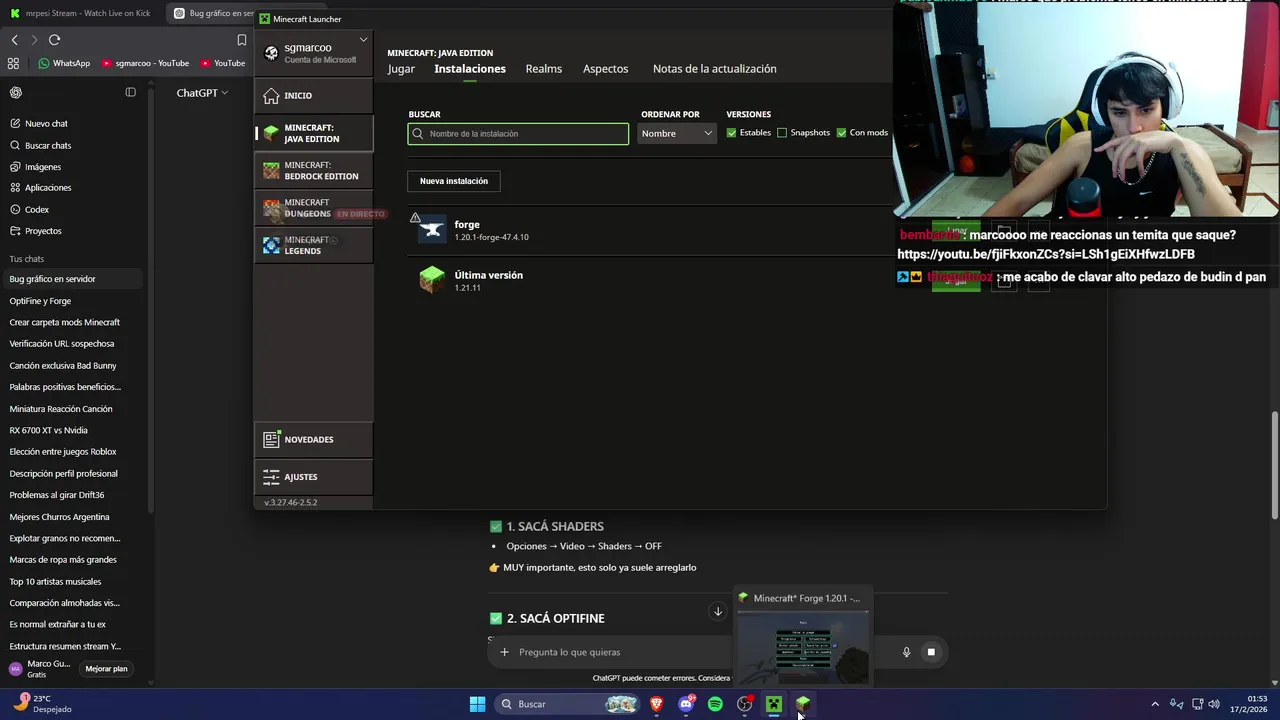The height and width of the screenshot is (720, 1280).
Task: Open Windows Start menu
Action: 477,704
